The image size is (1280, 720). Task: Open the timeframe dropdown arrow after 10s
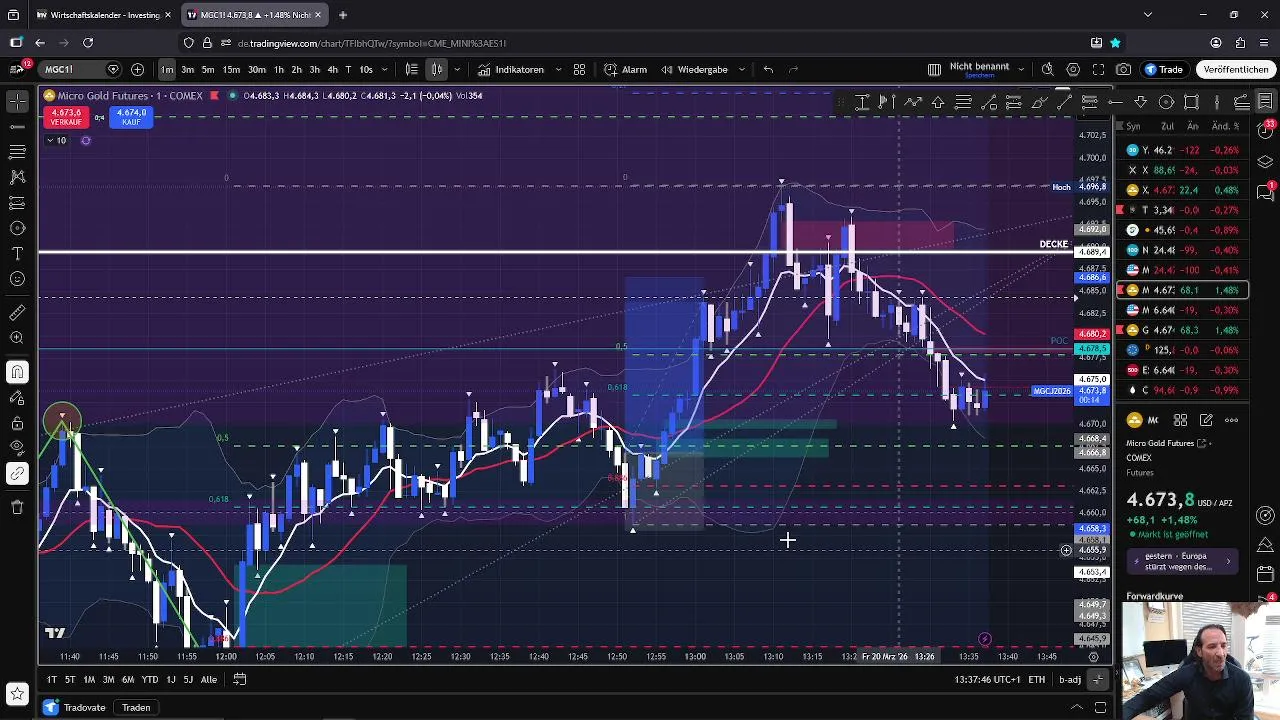tap(386, 69)
